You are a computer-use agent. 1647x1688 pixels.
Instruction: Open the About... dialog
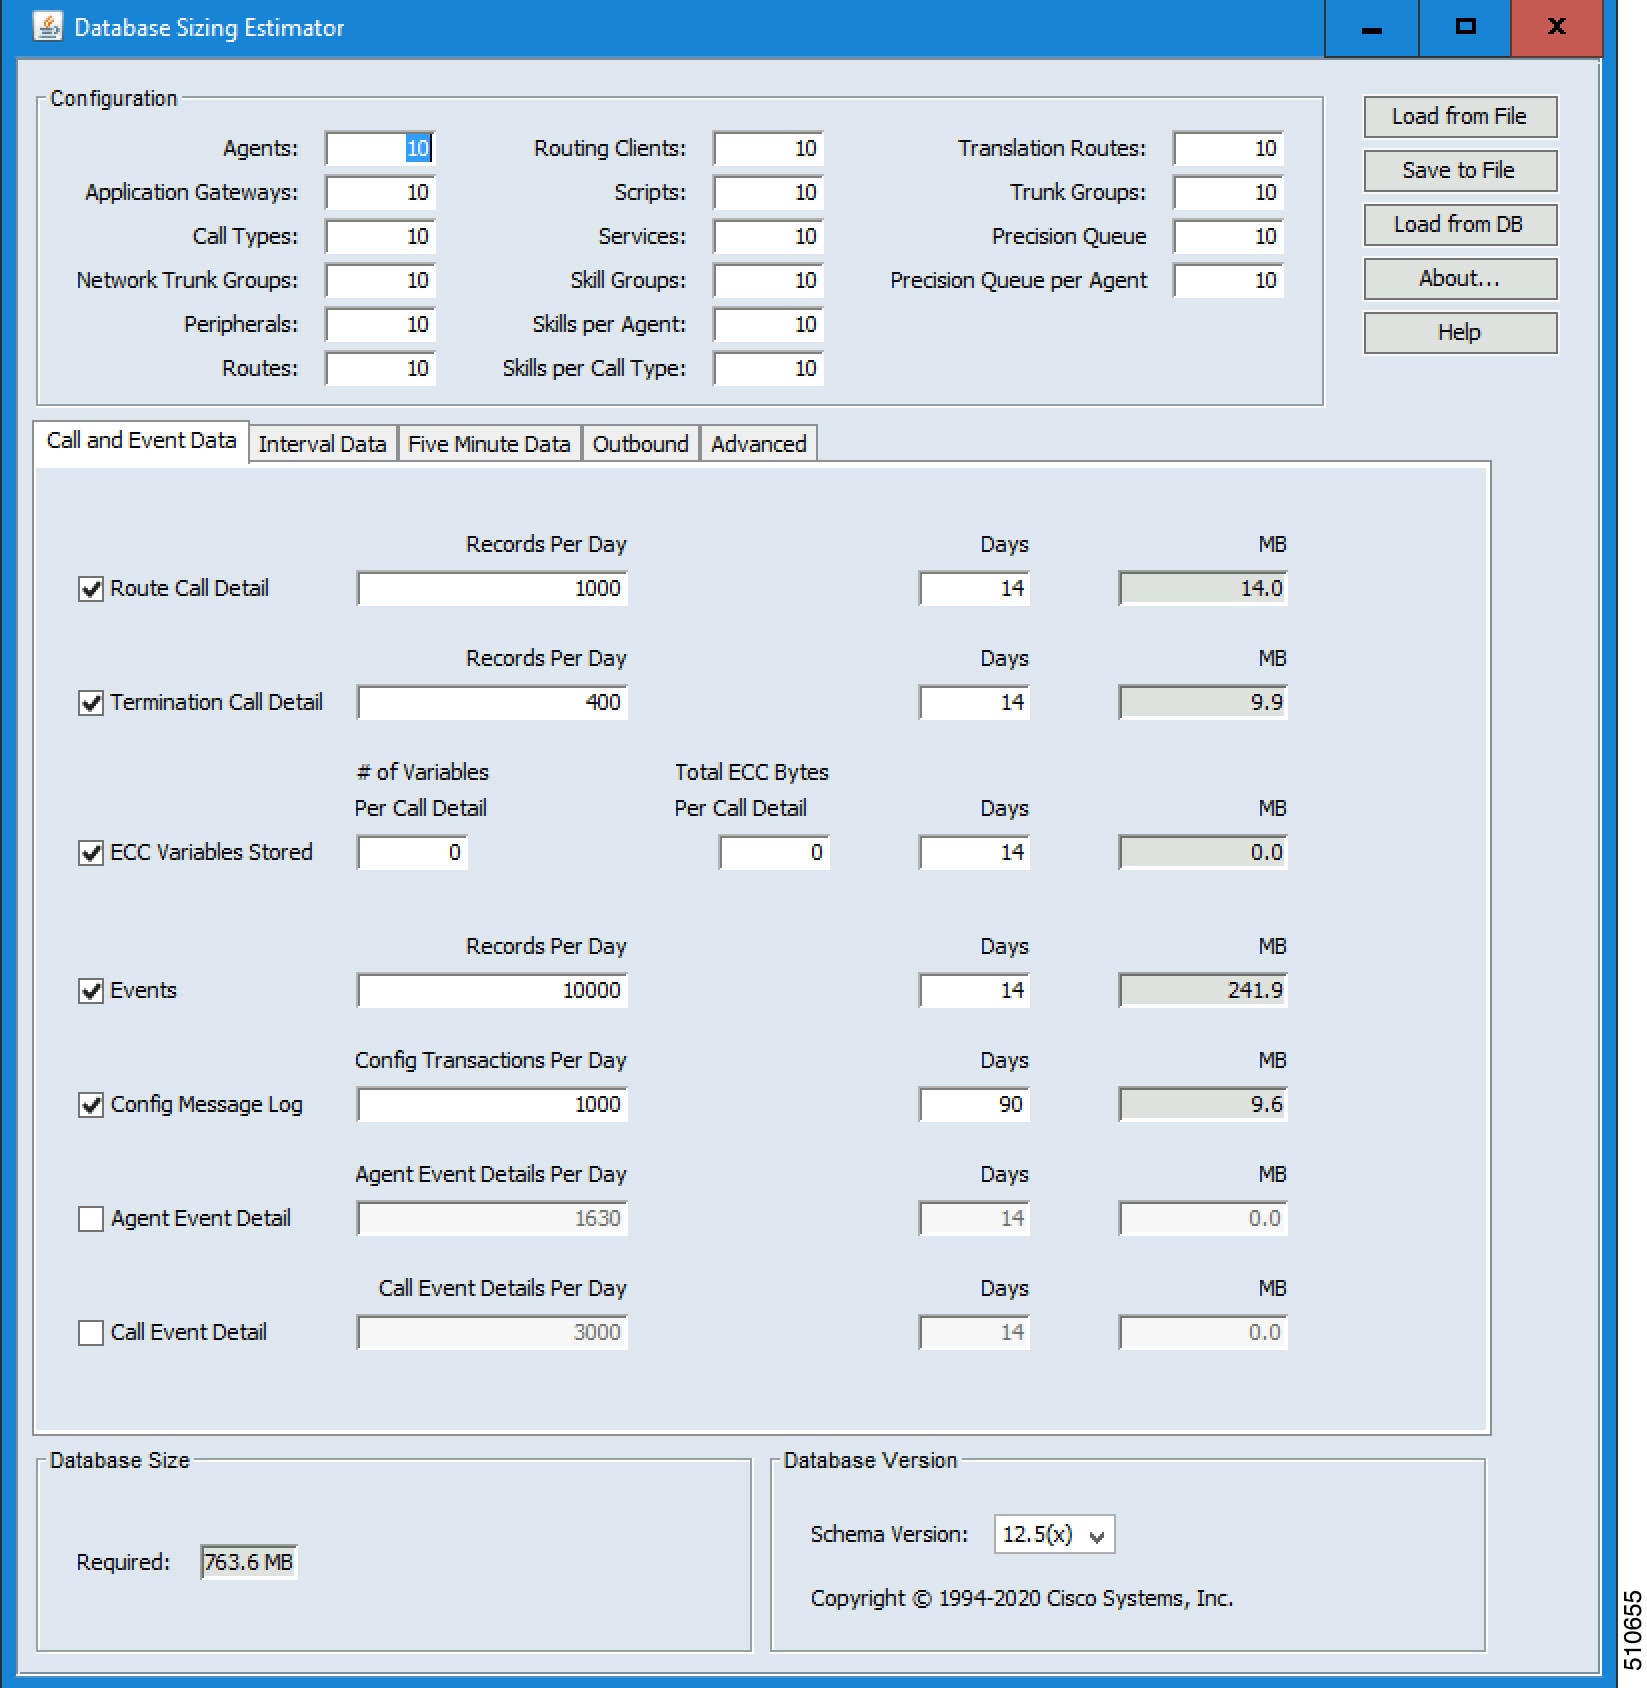point(1460,279)
